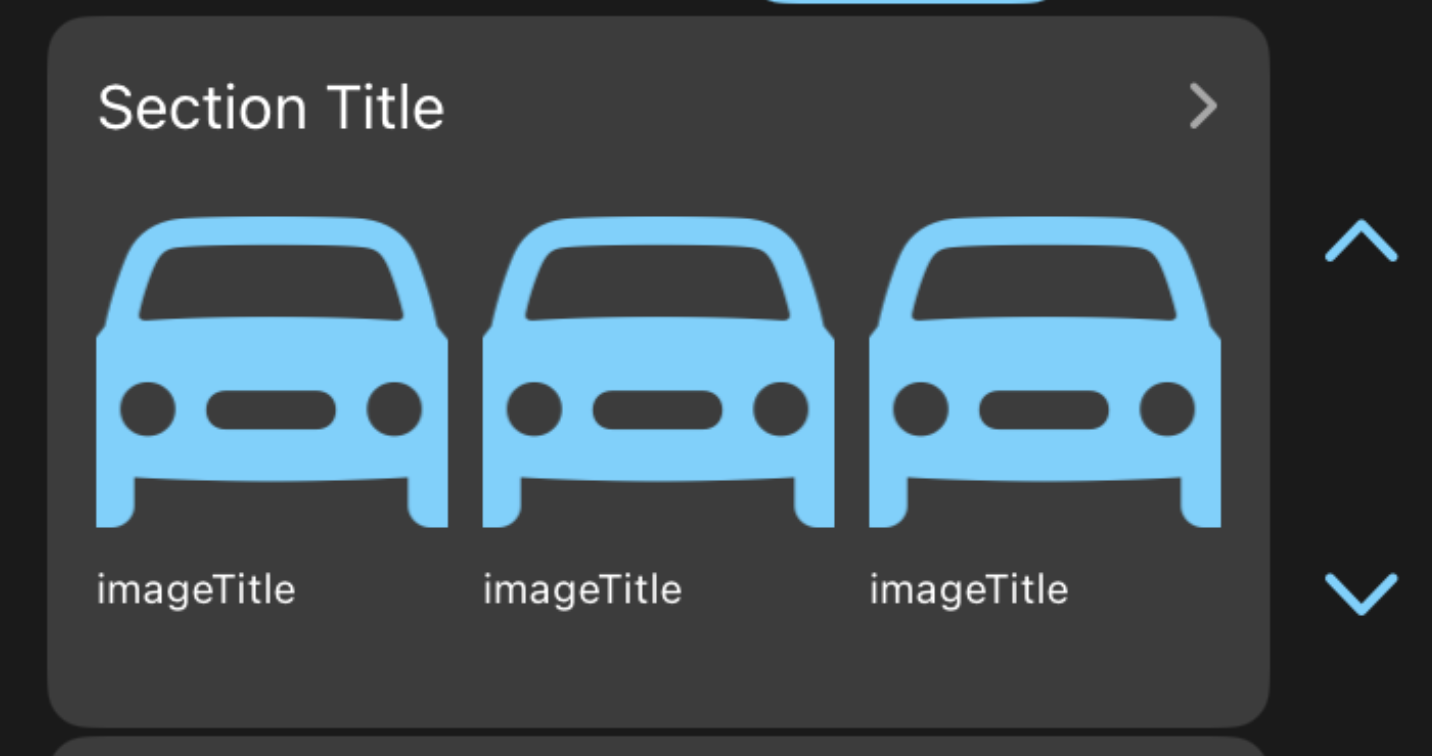Click the up chevron arrow
Image resolution: width=1432 pixels, height=756 pixels.
[1361, 243]
